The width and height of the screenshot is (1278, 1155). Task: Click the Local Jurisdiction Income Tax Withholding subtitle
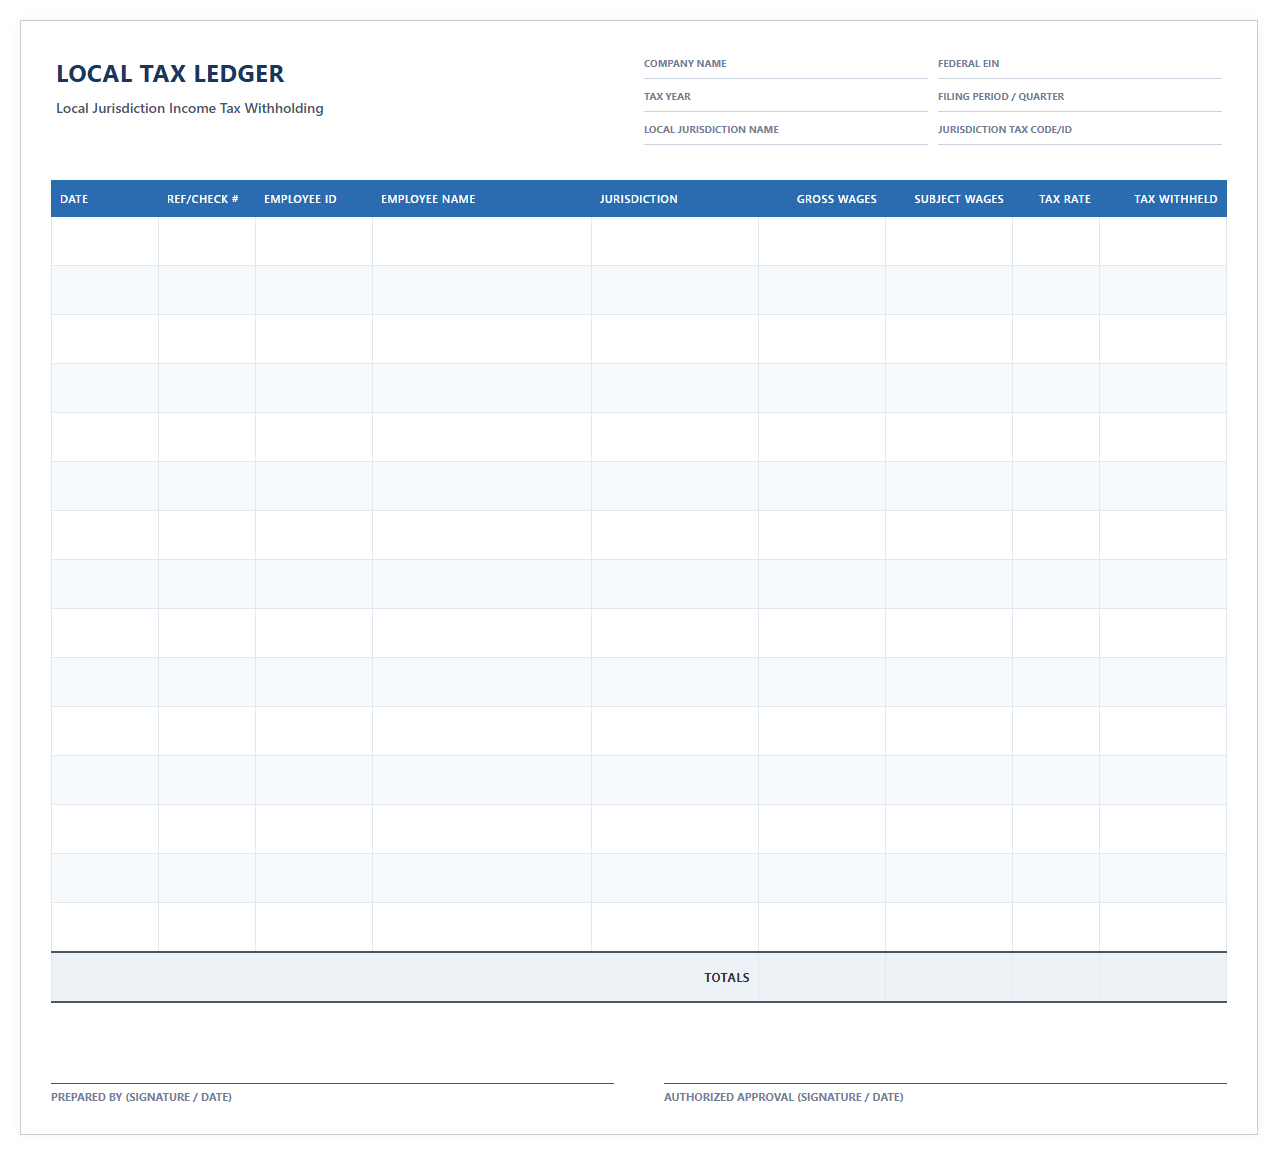(x=190, y=108)
